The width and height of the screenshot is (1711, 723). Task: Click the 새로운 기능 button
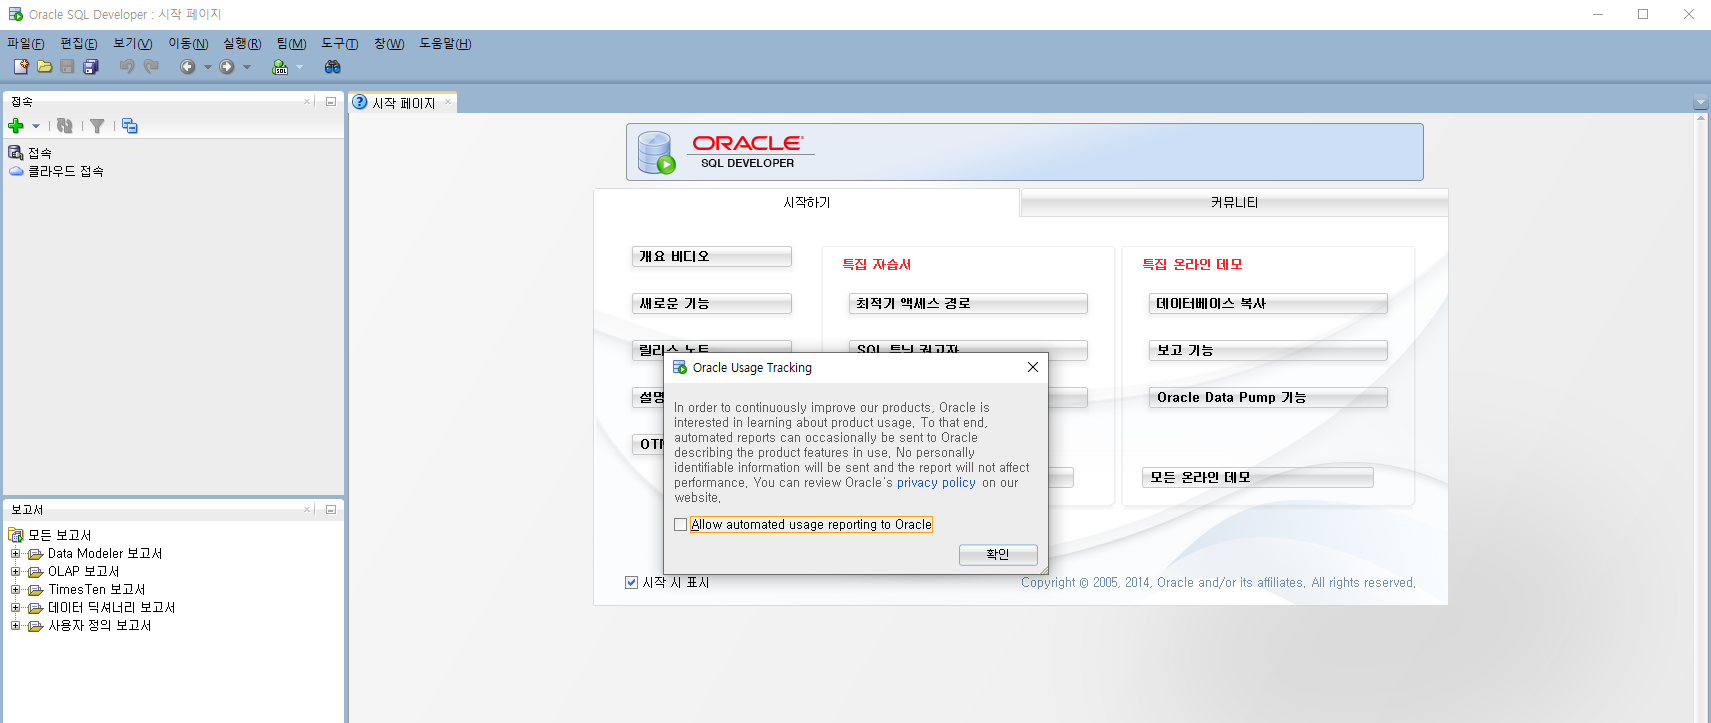(x=712, y=303)
